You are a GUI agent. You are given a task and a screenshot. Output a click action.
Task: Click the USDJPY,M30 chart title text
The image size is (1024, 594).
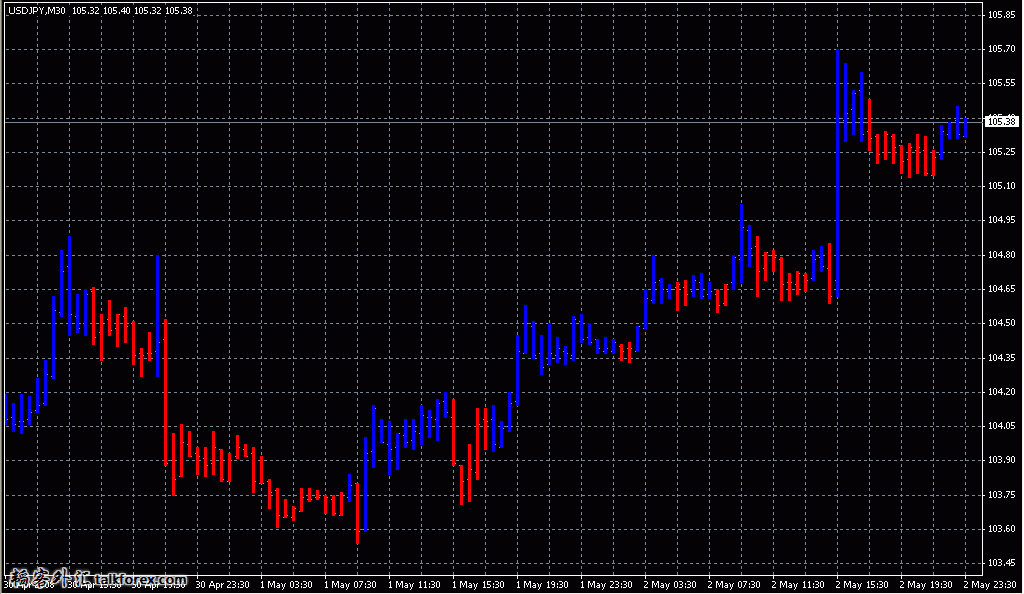tap(37, 10)
